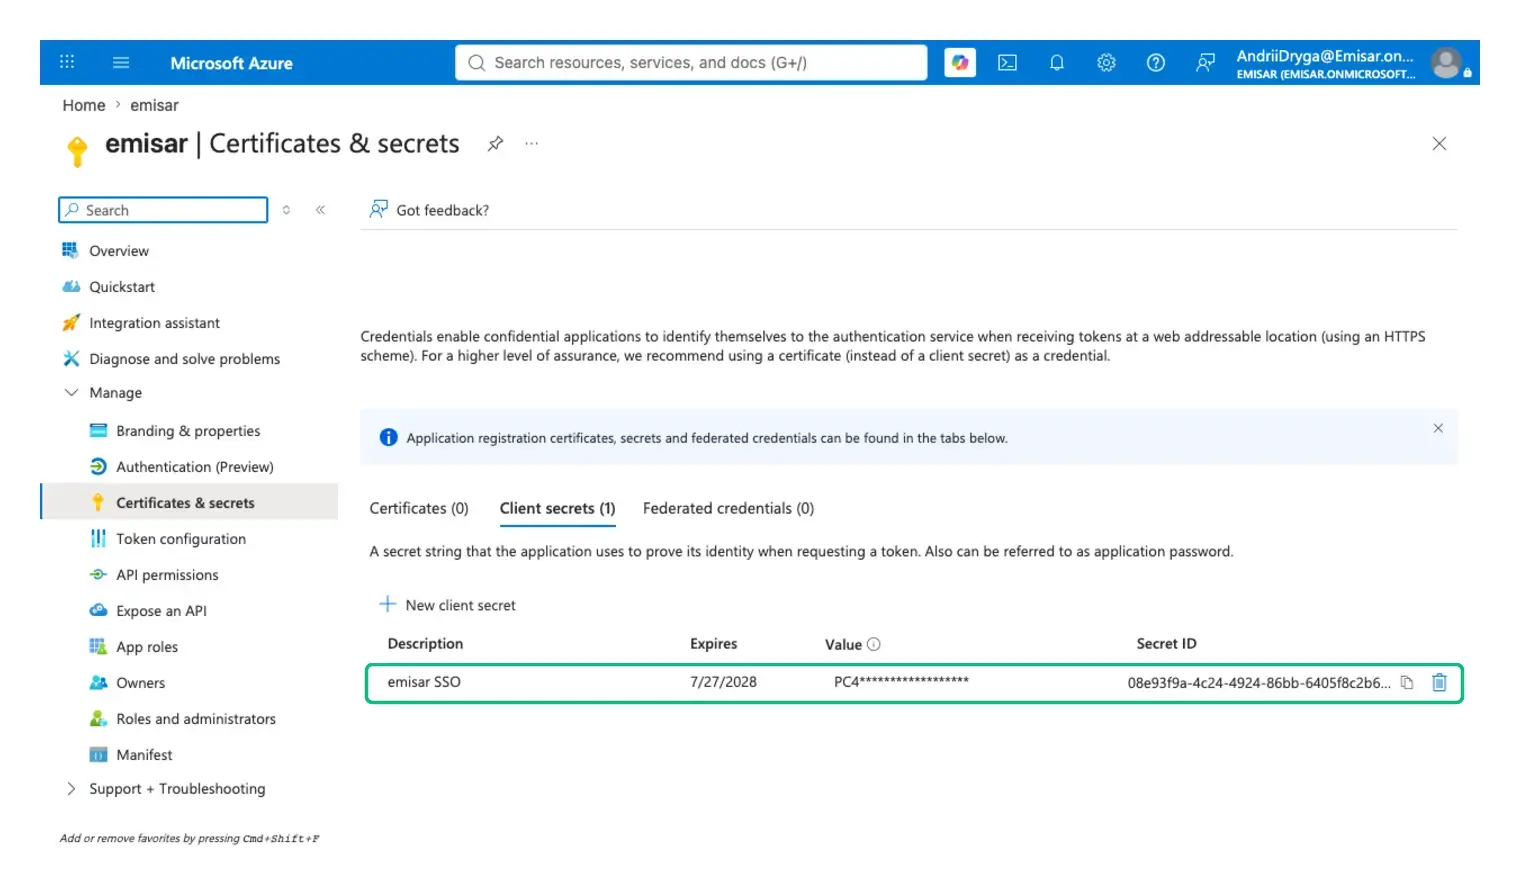Screen dimensions: 1520x890
Task: Select Certificates & secrets menu item
Action: (189, 502)
